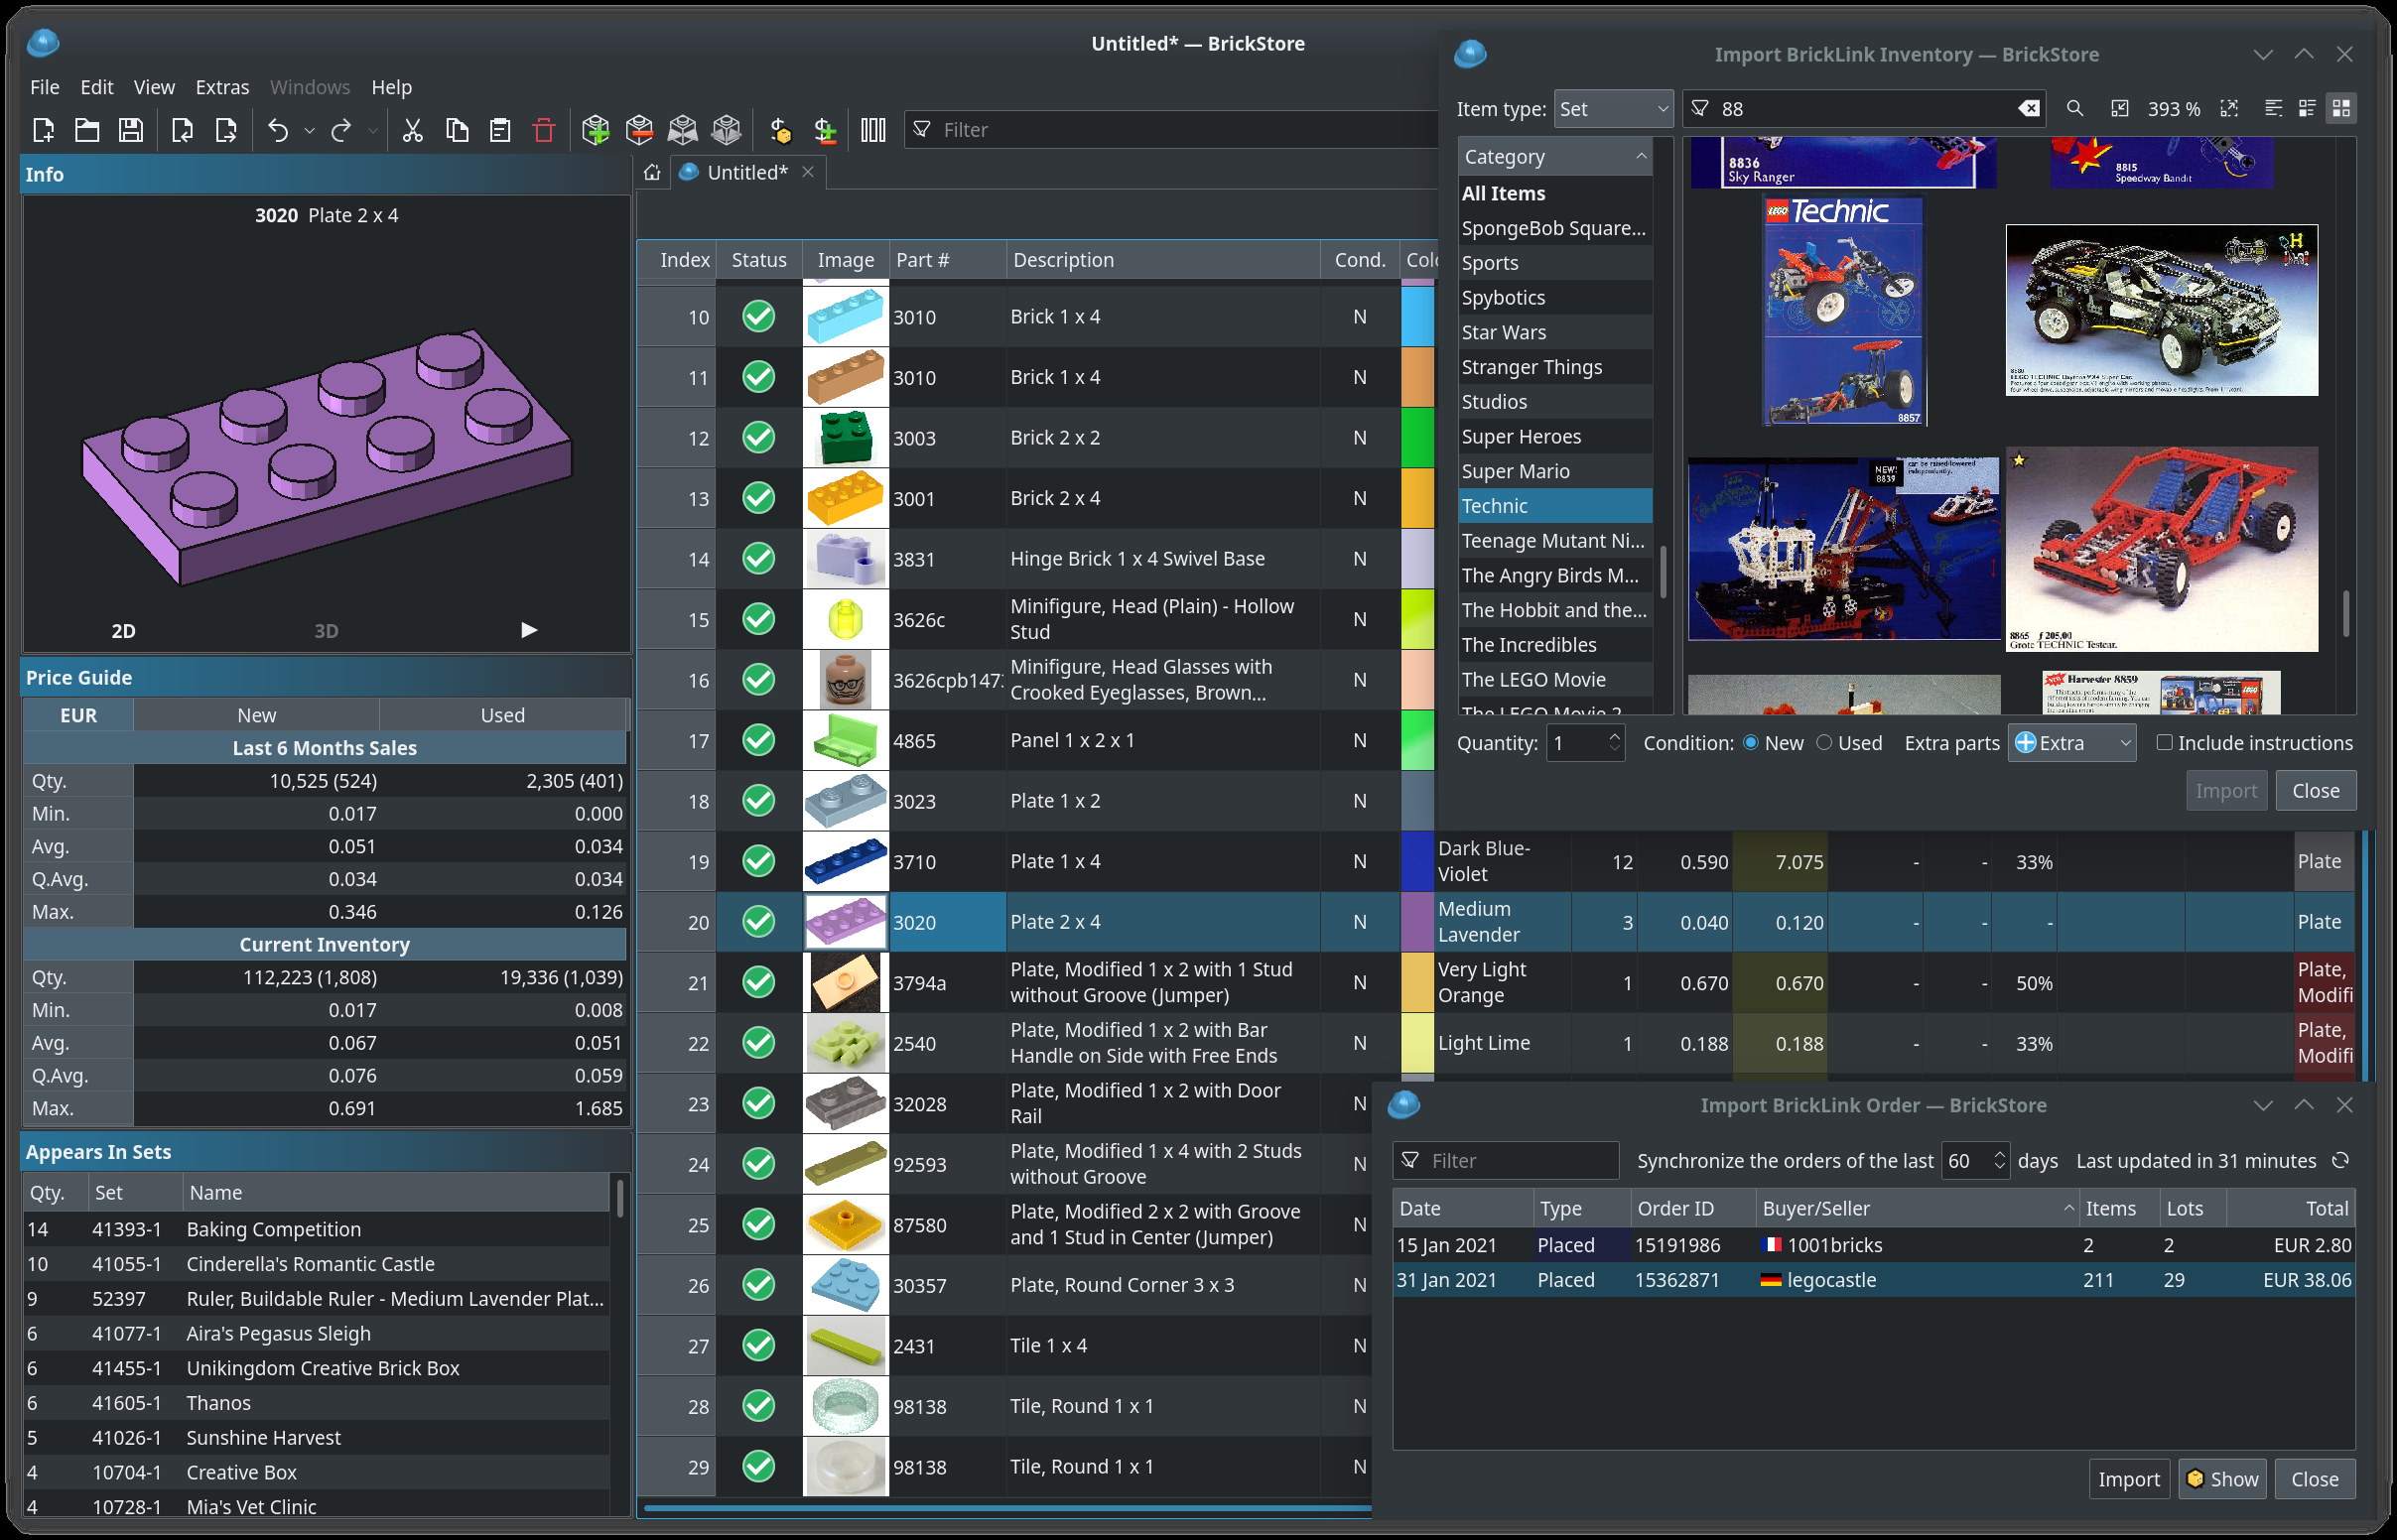
Task: Click the Medium Lavender color swatch in row 20
Action: click(1417, 922)
